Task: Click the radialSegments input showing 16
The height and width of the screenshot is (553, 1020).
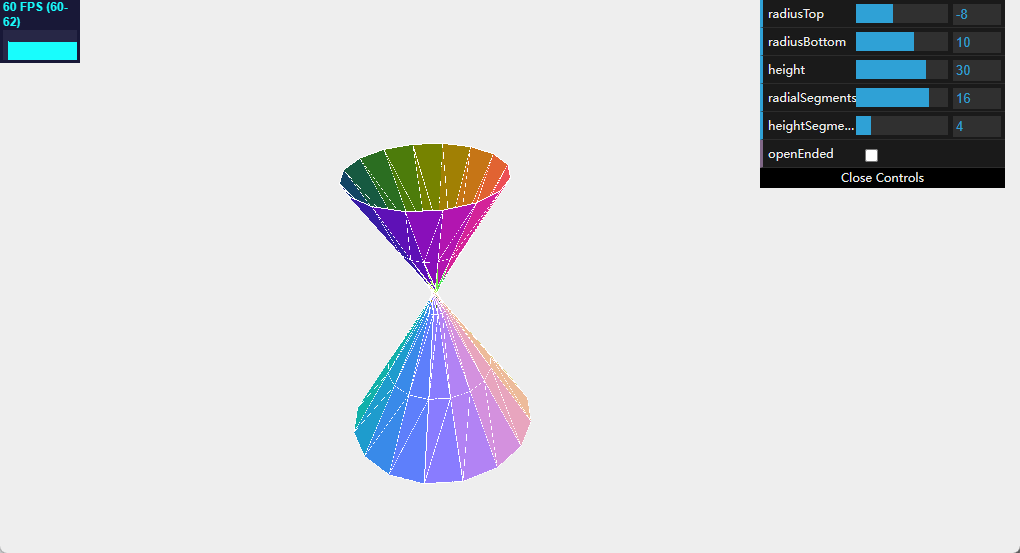Action: coord(976,98)
